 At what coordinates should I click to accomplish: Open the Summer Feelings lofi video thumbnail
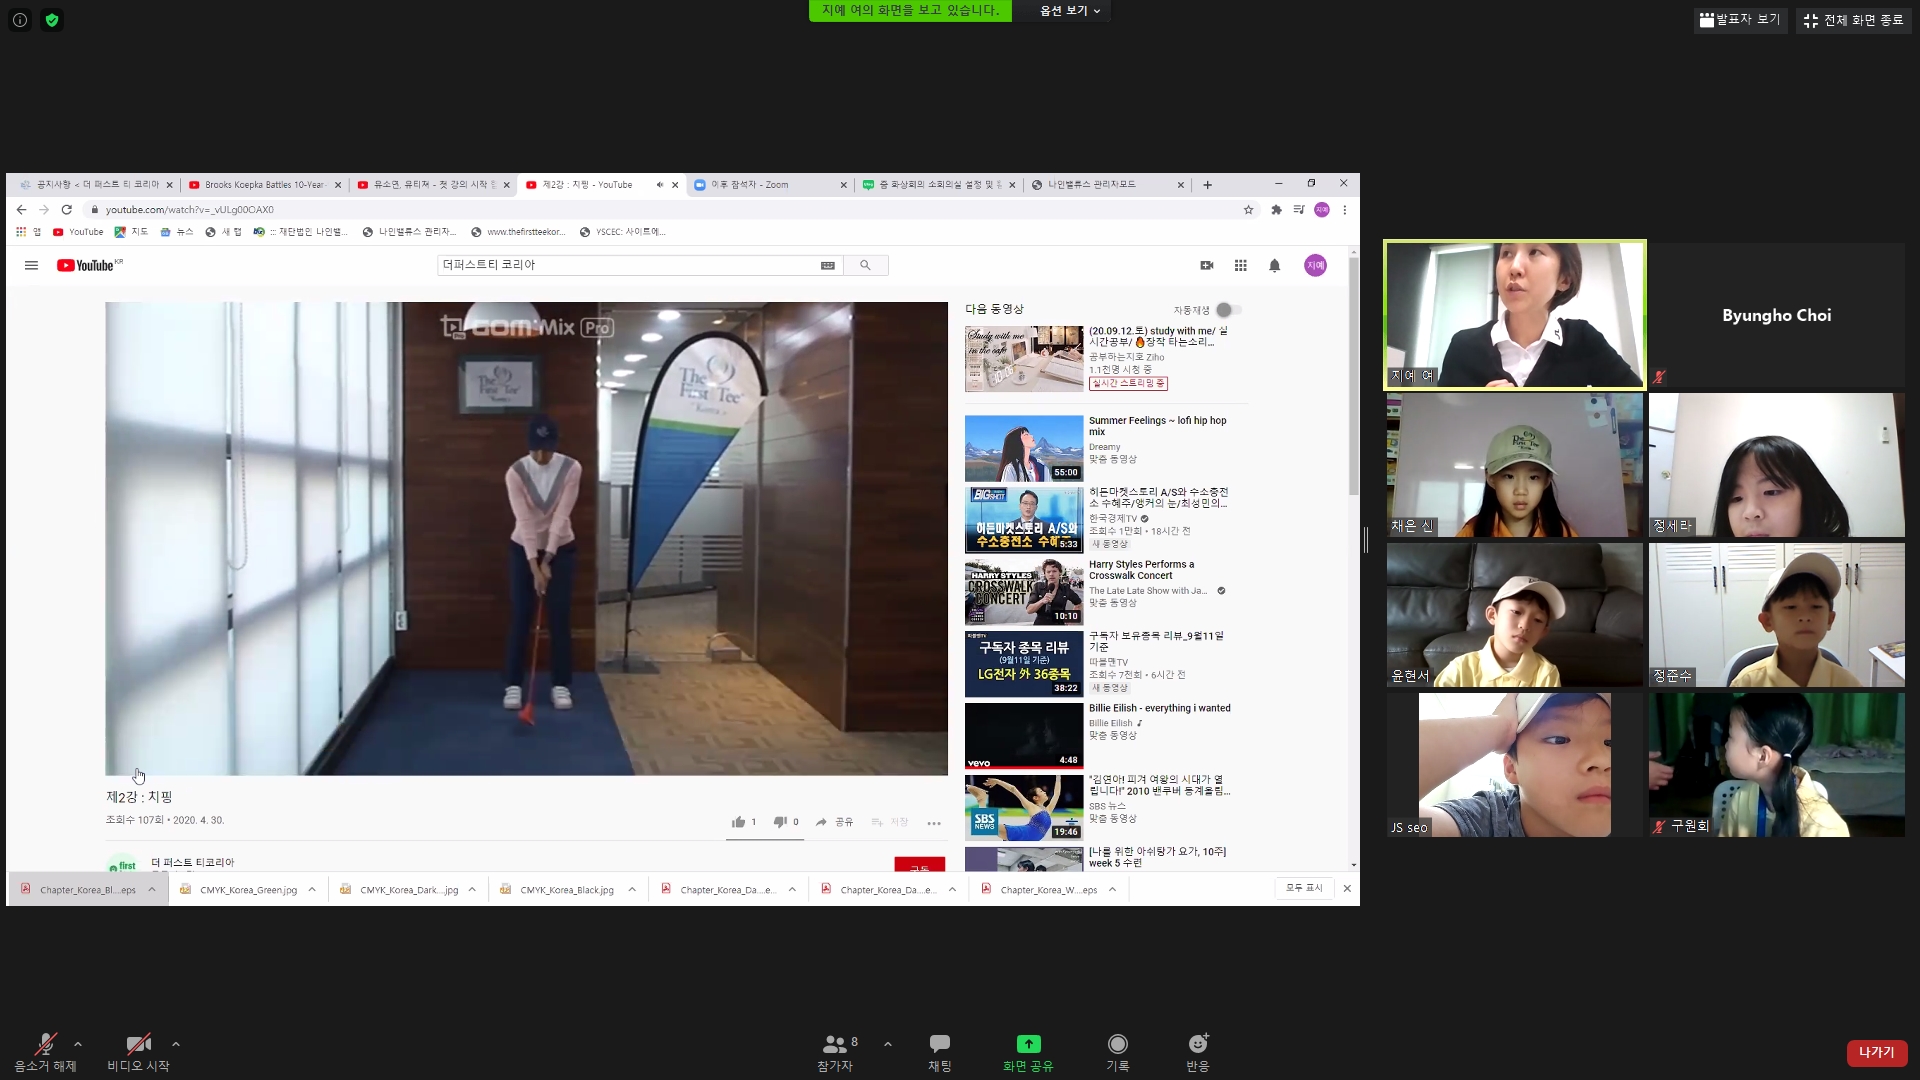[x=1023, y=449]
